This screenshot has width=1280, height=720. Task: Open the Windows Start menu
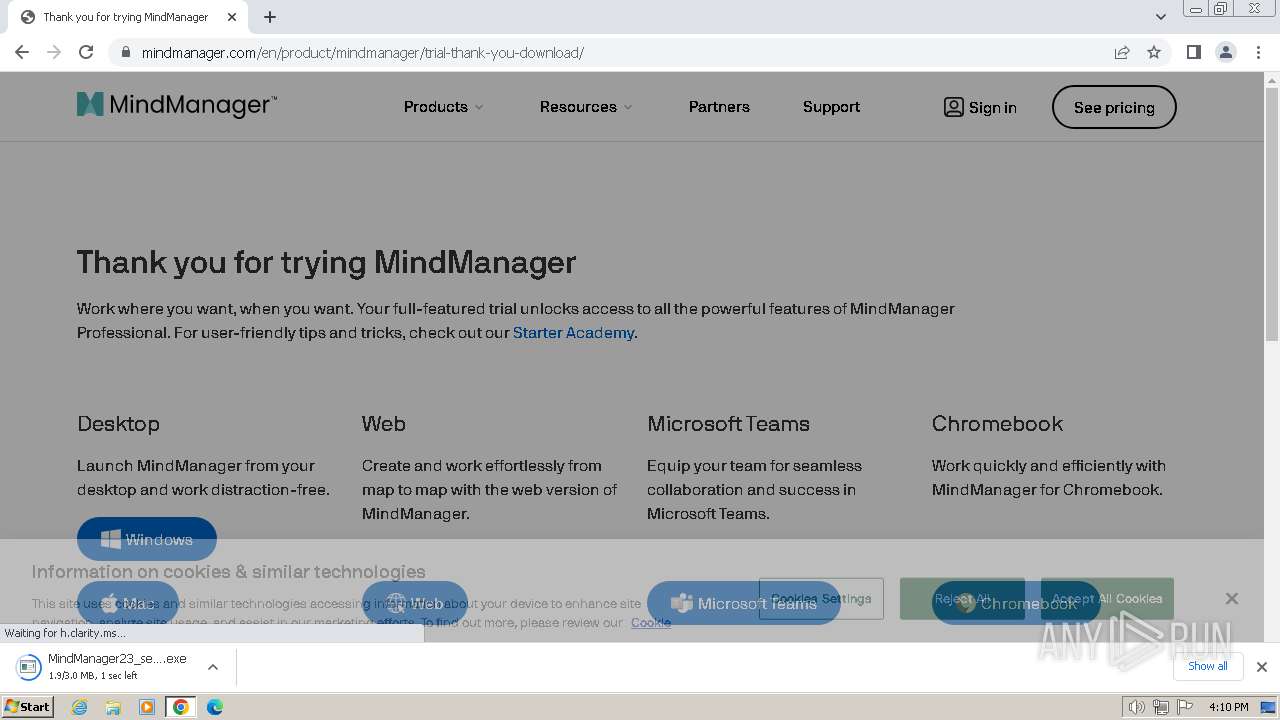(x=27, y=707)
